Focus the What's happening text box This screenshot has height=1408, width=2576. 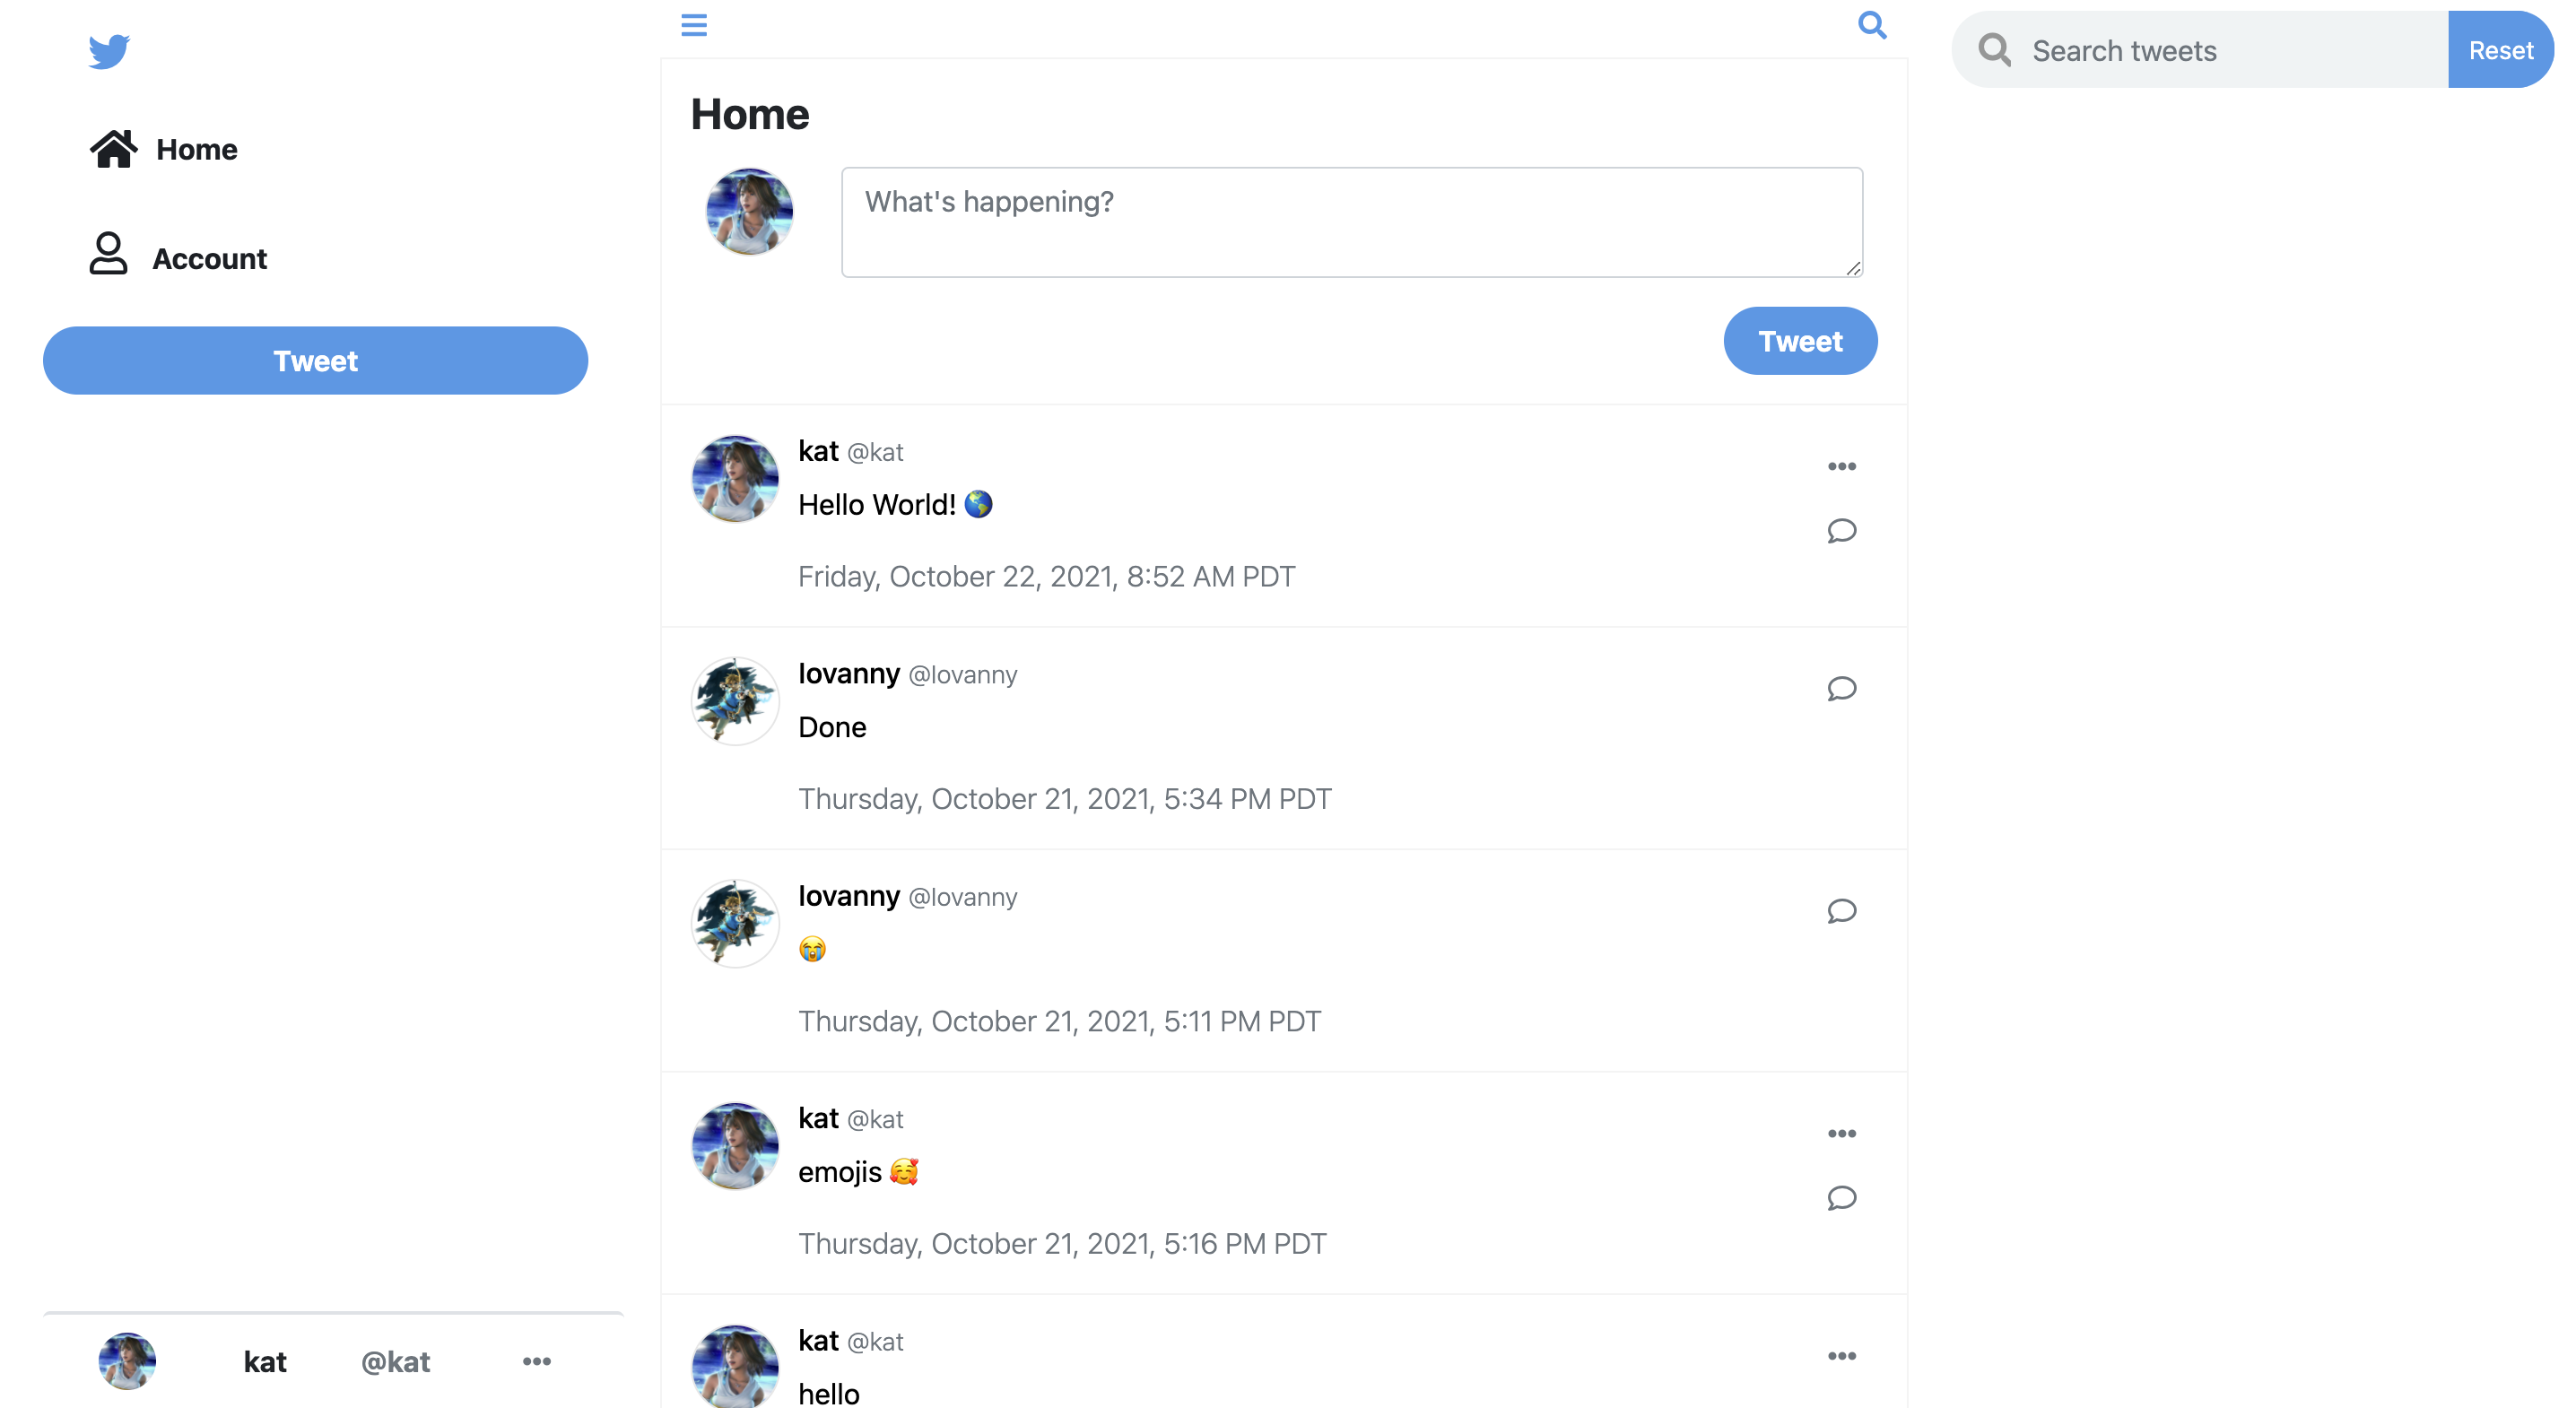(x=1352, y=222)
